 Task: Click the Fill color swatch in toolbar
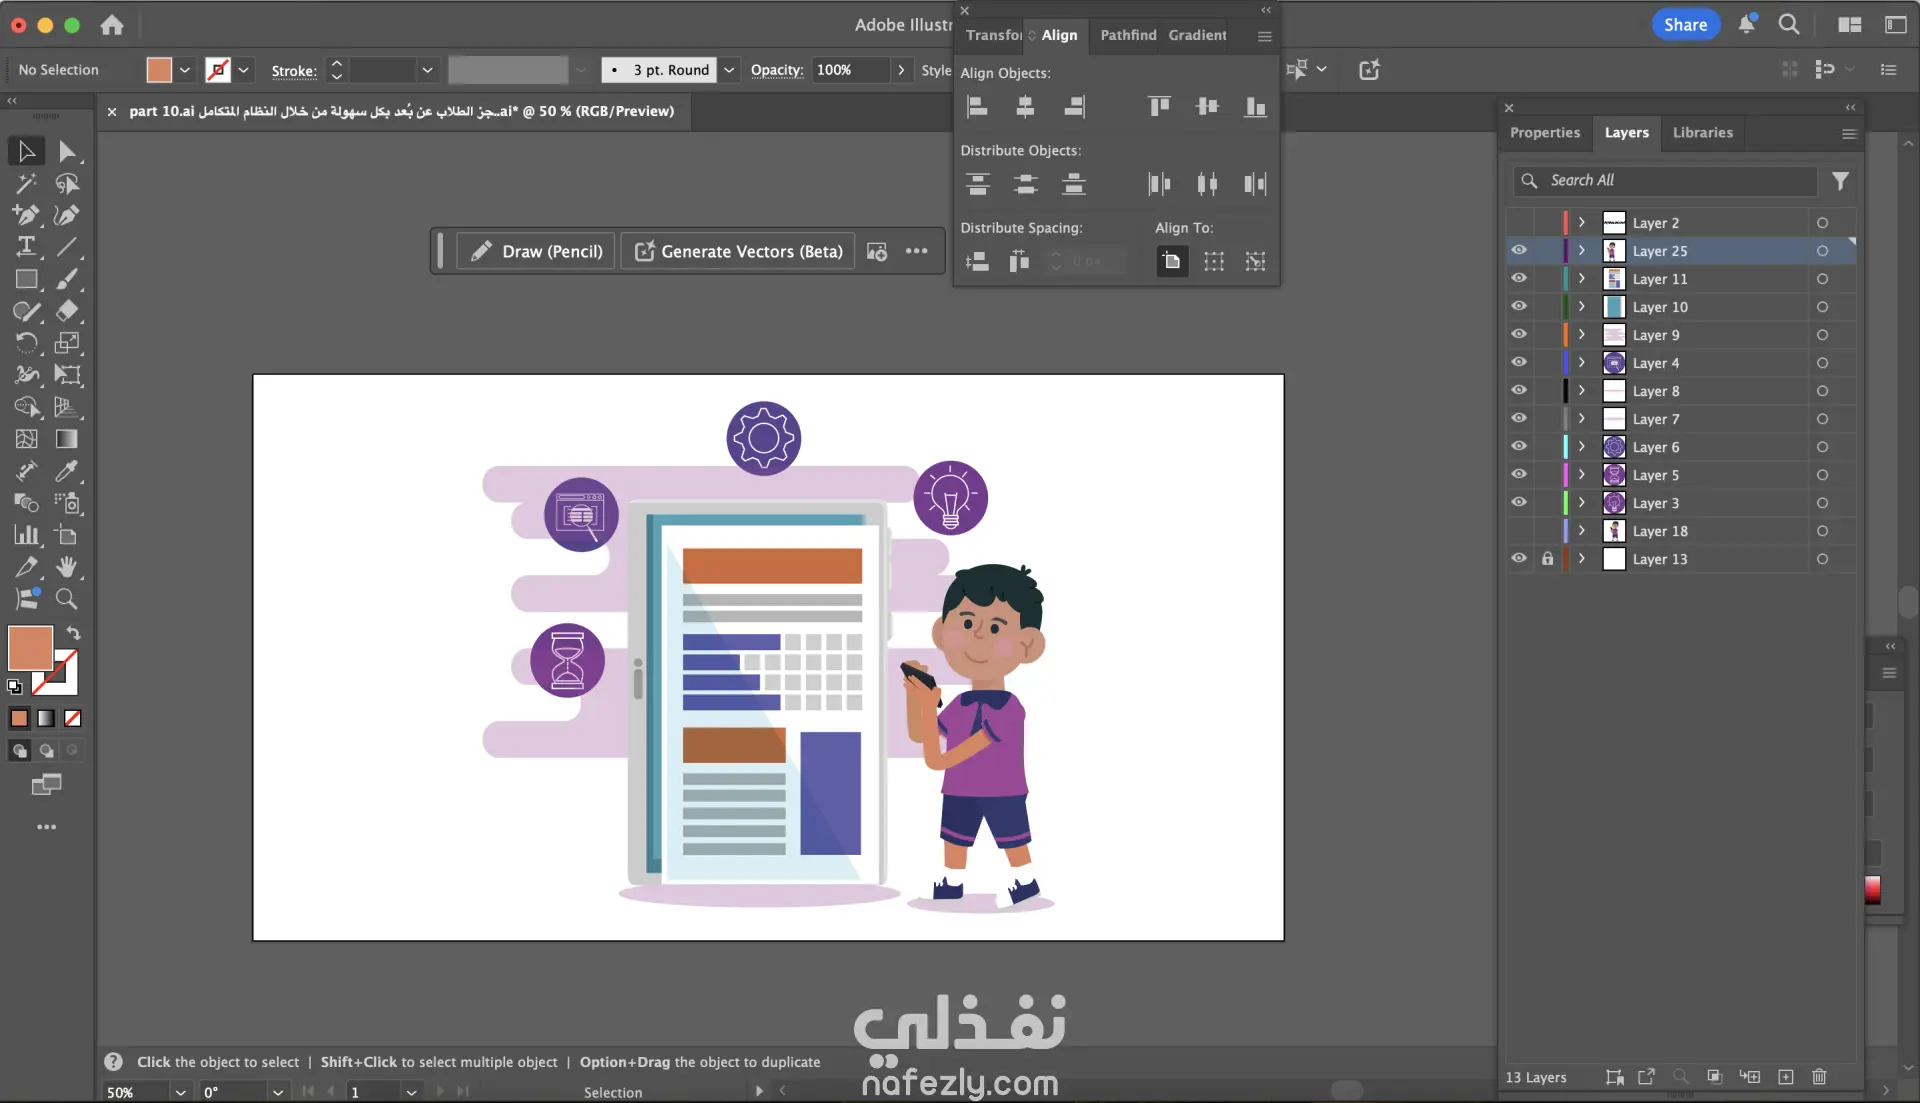point(30,648)
